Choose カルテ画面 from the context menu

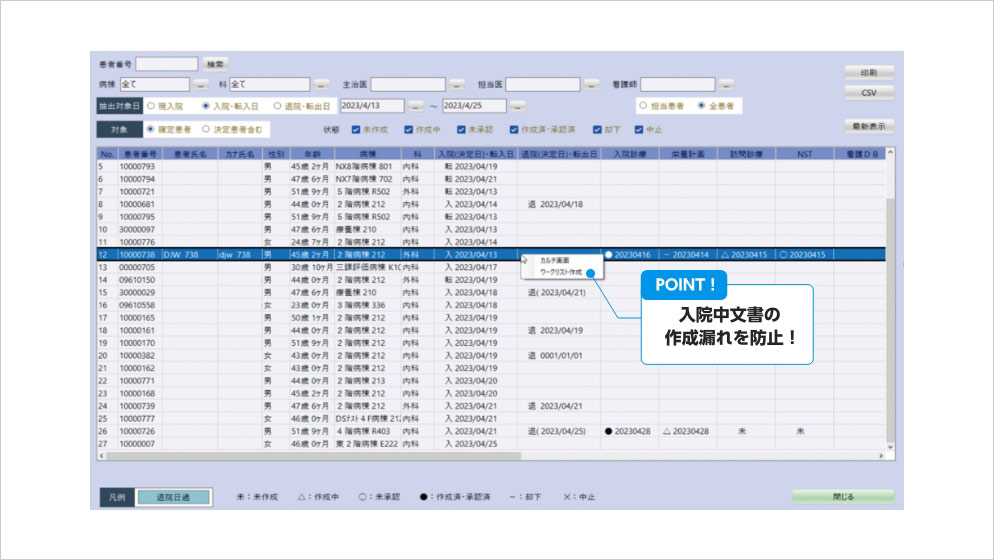coord(554,260)
